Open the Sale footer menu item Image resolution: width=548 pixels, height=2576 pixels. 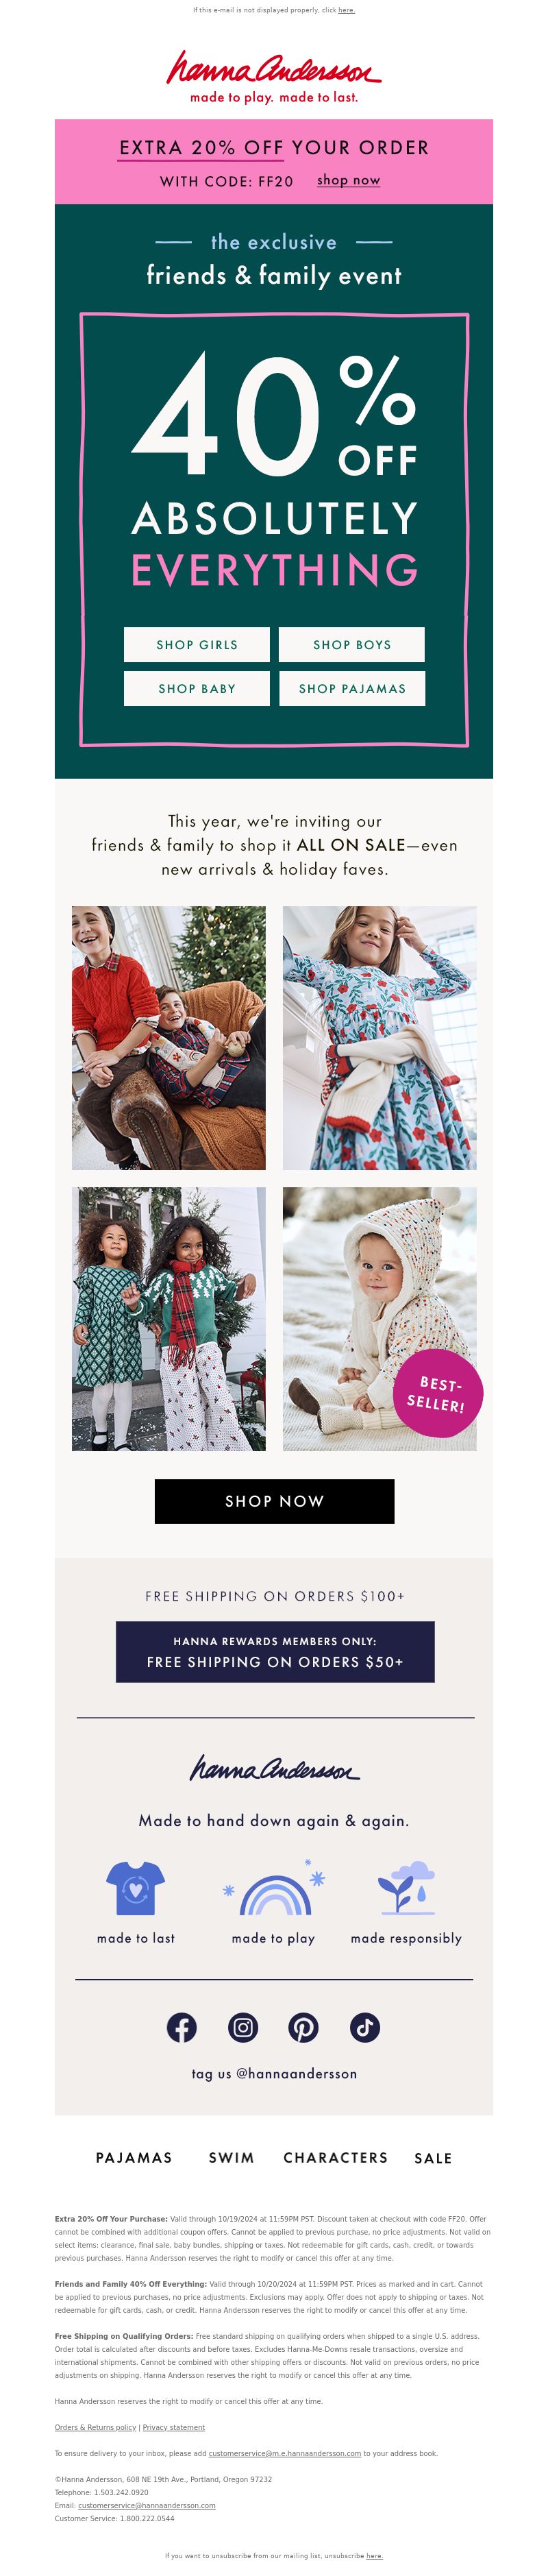[x=433, y=2158]
